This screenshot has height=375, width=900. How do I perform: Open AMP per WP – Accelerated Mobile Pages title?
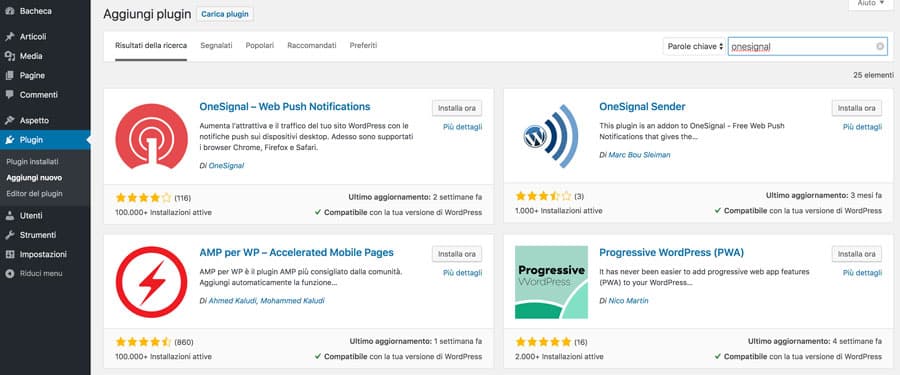(x=297, y=253)
